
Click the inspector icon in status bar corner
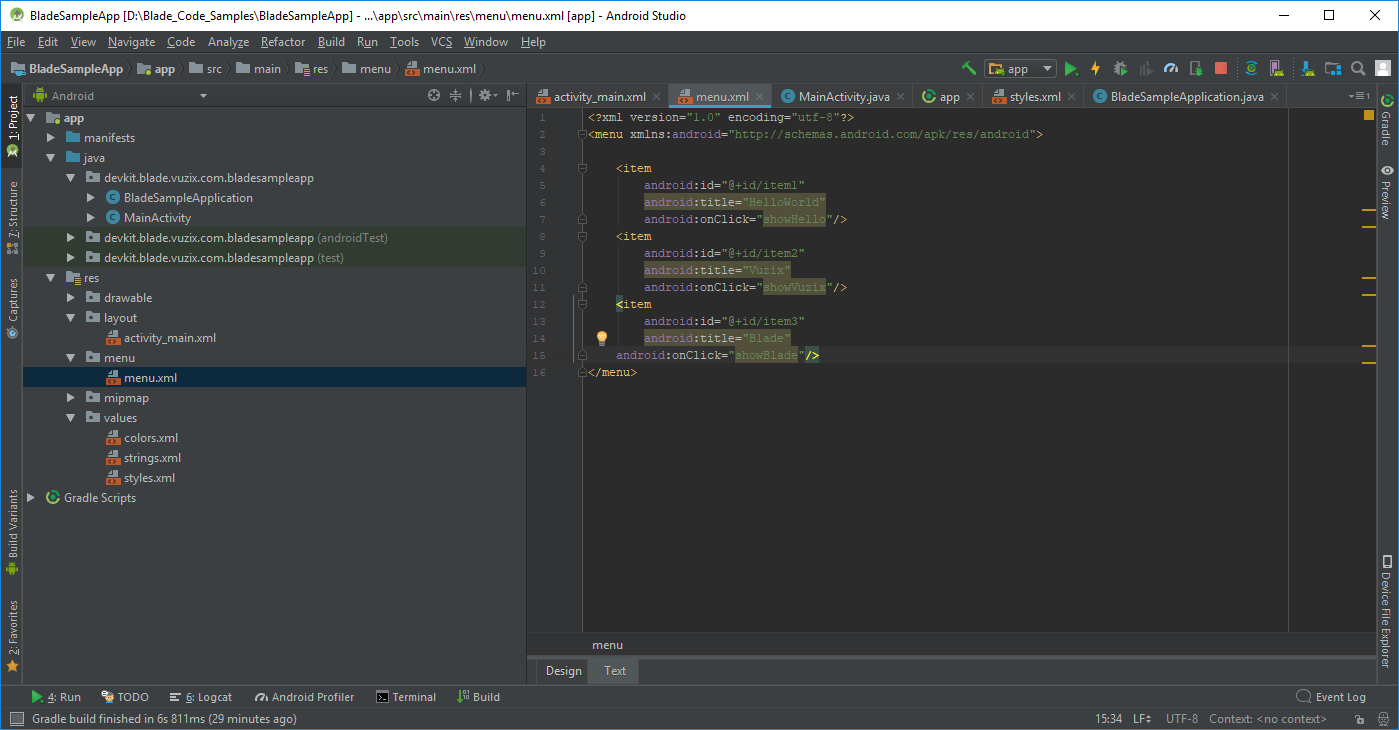click(1383, 719)
